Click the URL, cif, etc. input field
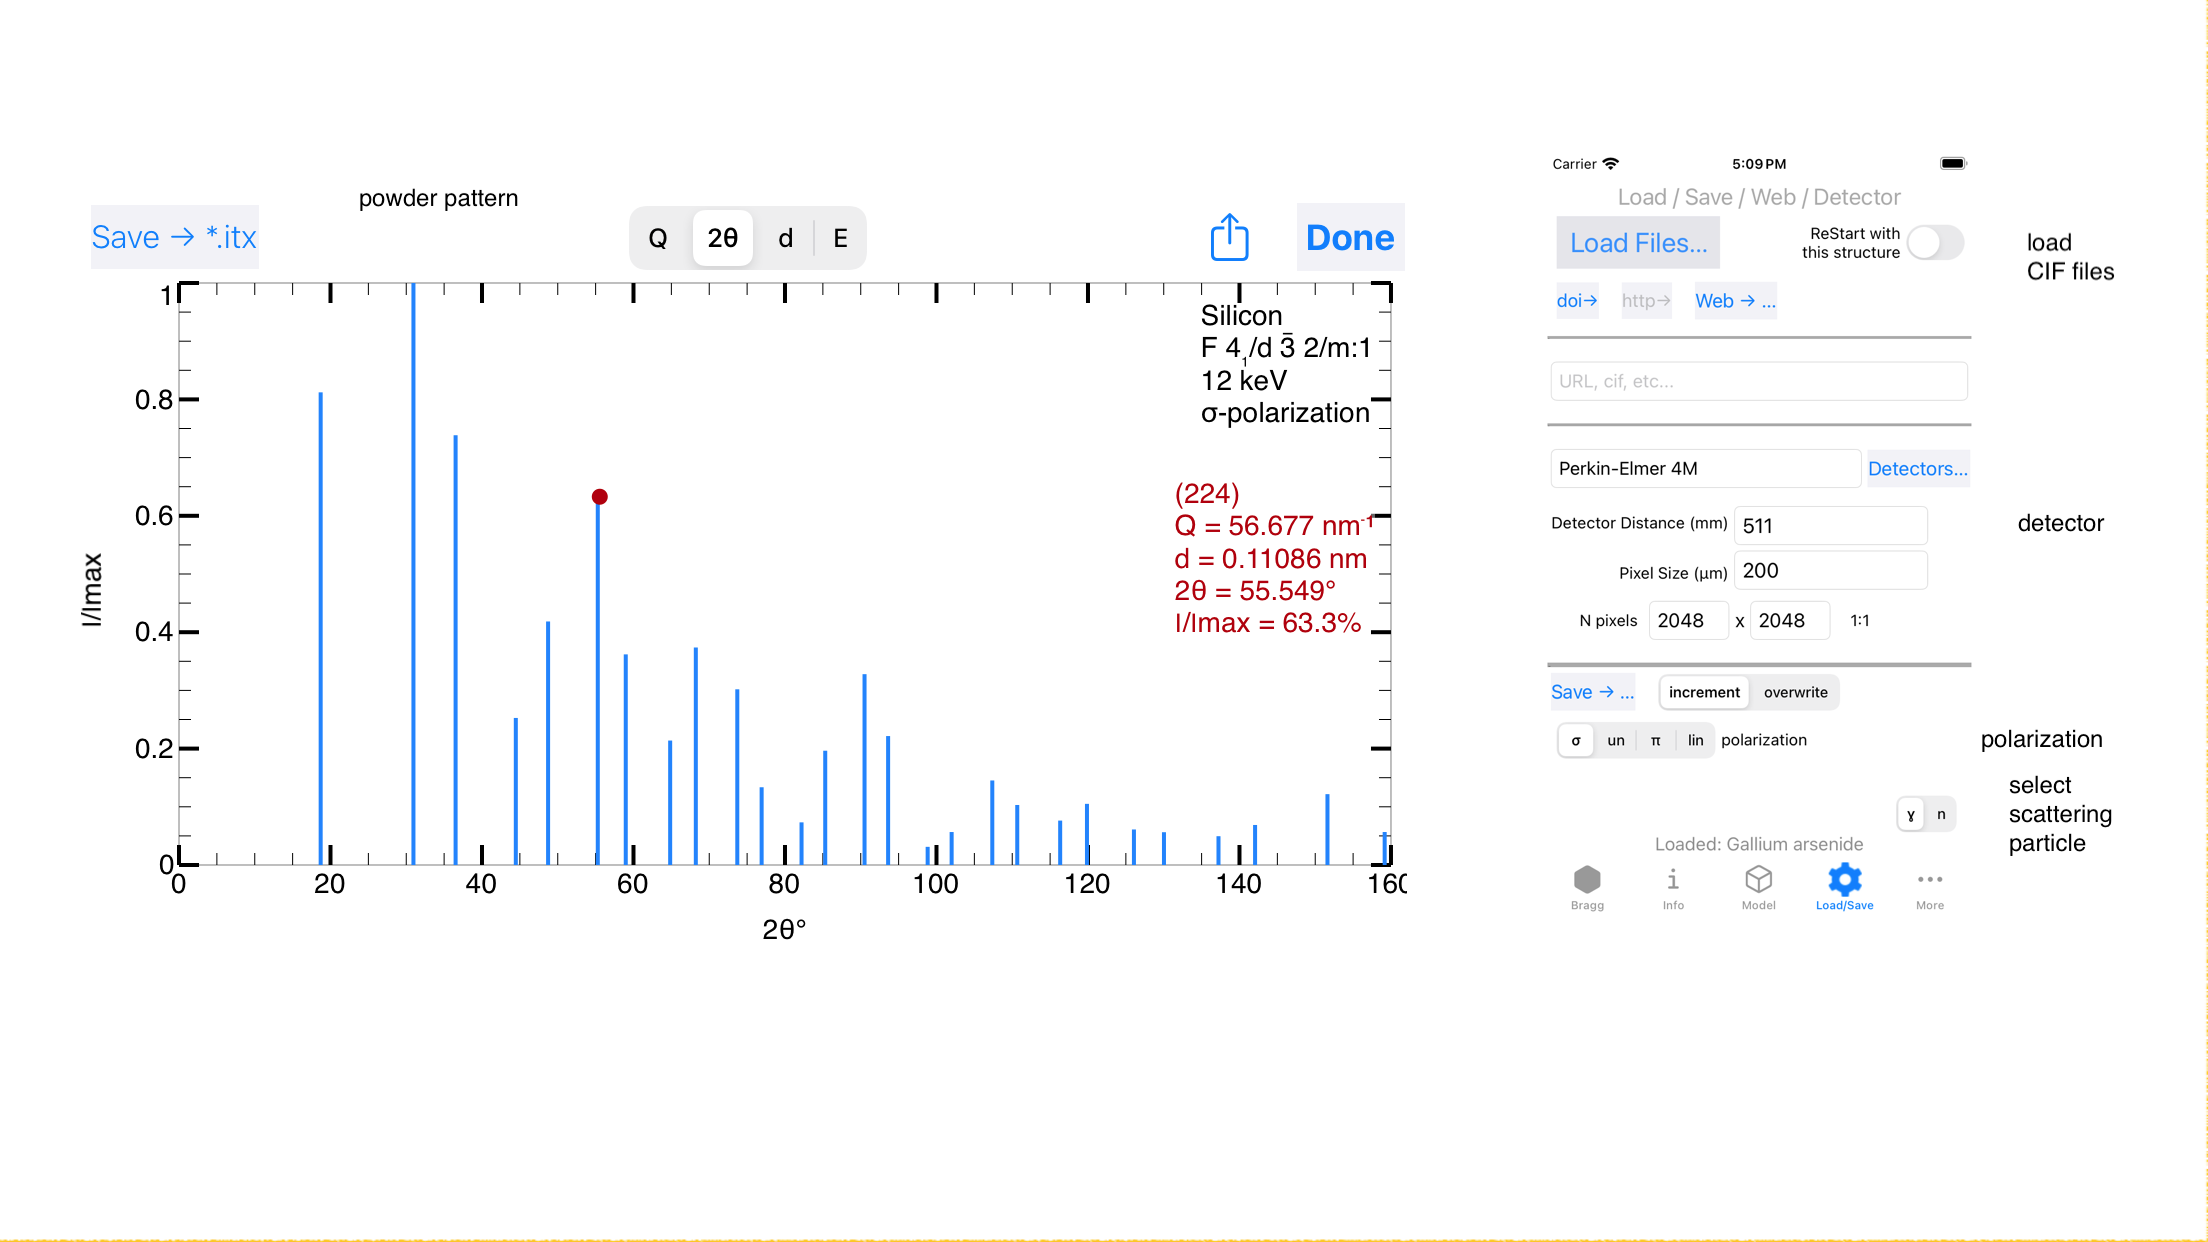Viewport: 2208px width, 1242px height. coord(1759,381)
